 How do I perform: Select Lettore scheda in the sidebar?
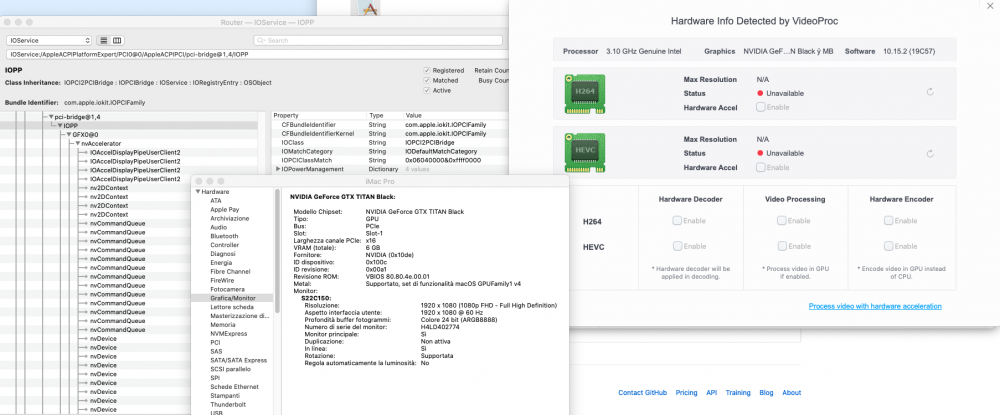[x=232, y=307]
